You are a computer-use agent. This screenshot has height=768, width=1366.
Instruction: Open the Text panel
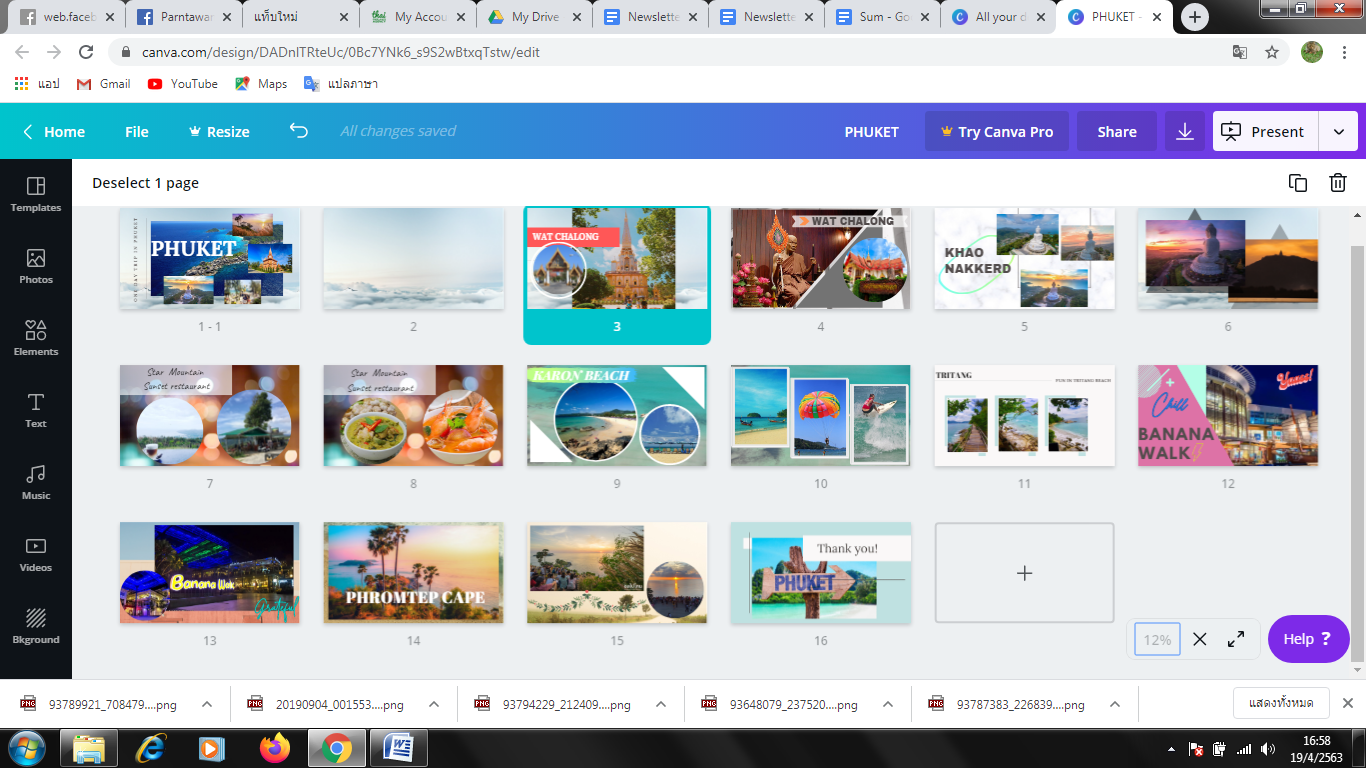tap(36, 411)
